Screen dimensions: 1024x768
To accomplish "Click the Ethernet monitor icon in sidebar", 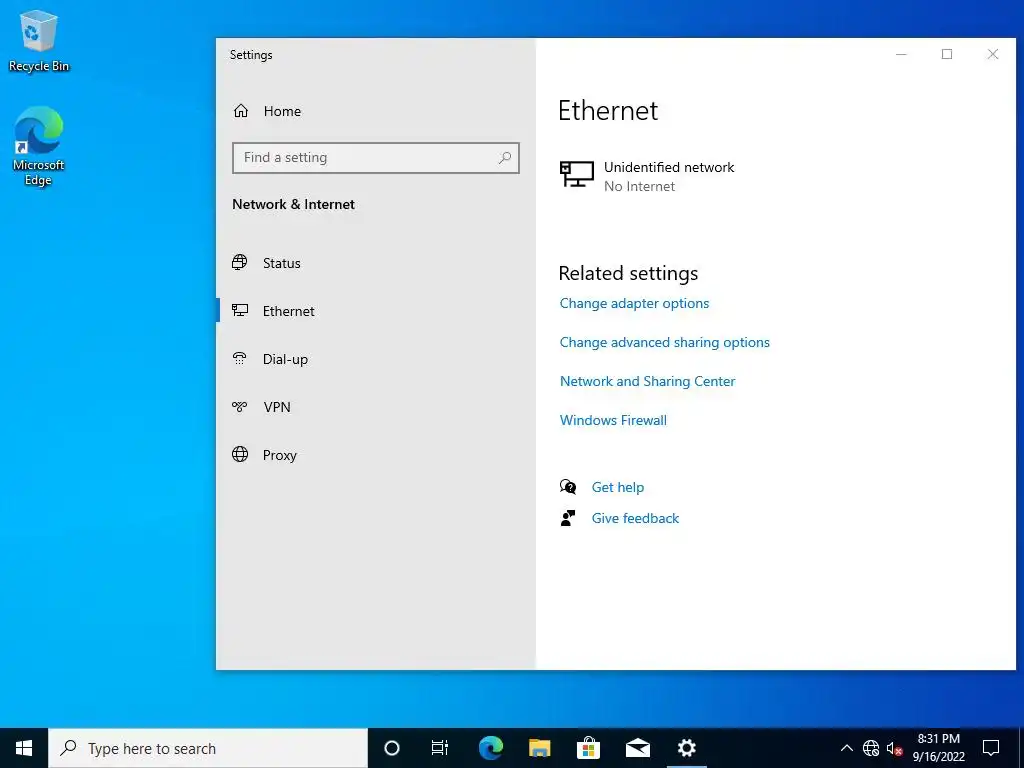I will click(240, 310).
